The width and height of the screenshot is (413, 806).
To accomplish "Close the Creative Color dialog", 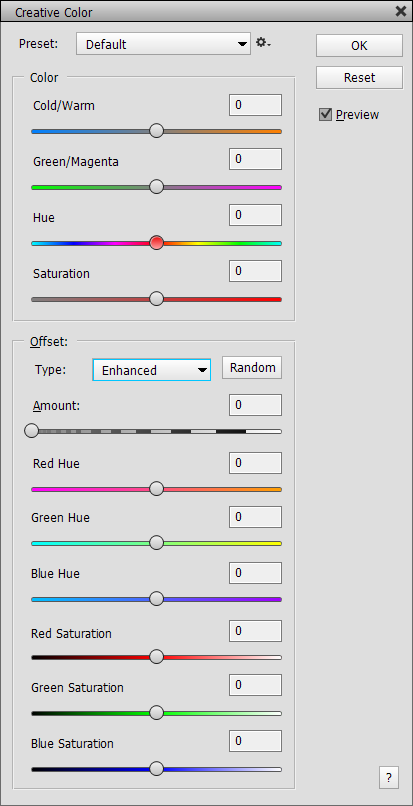I will tap(401, 11).
